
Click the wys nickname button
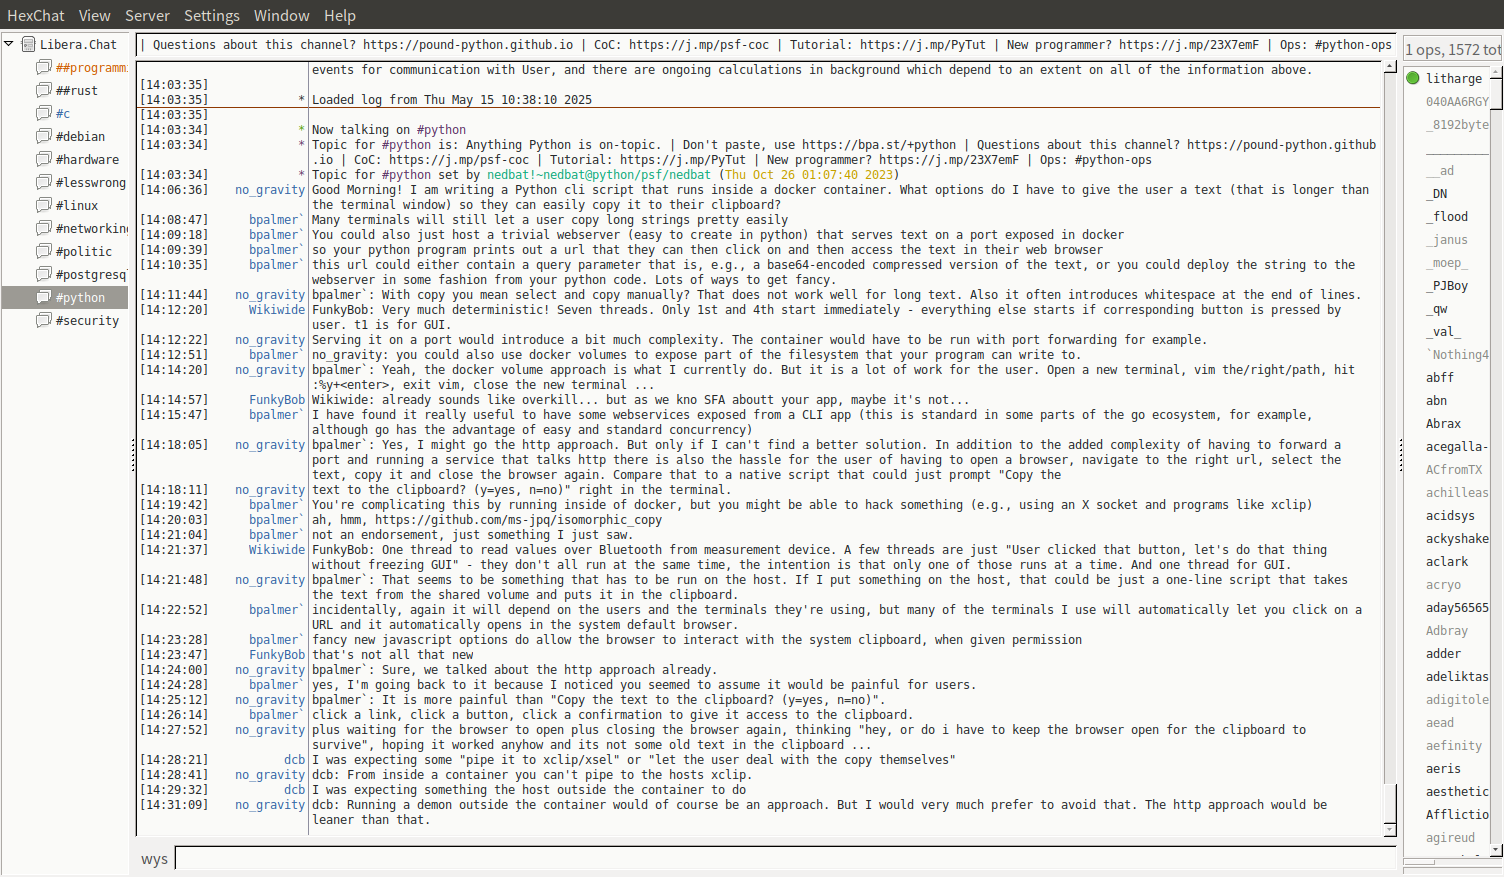tap(154, 859)
